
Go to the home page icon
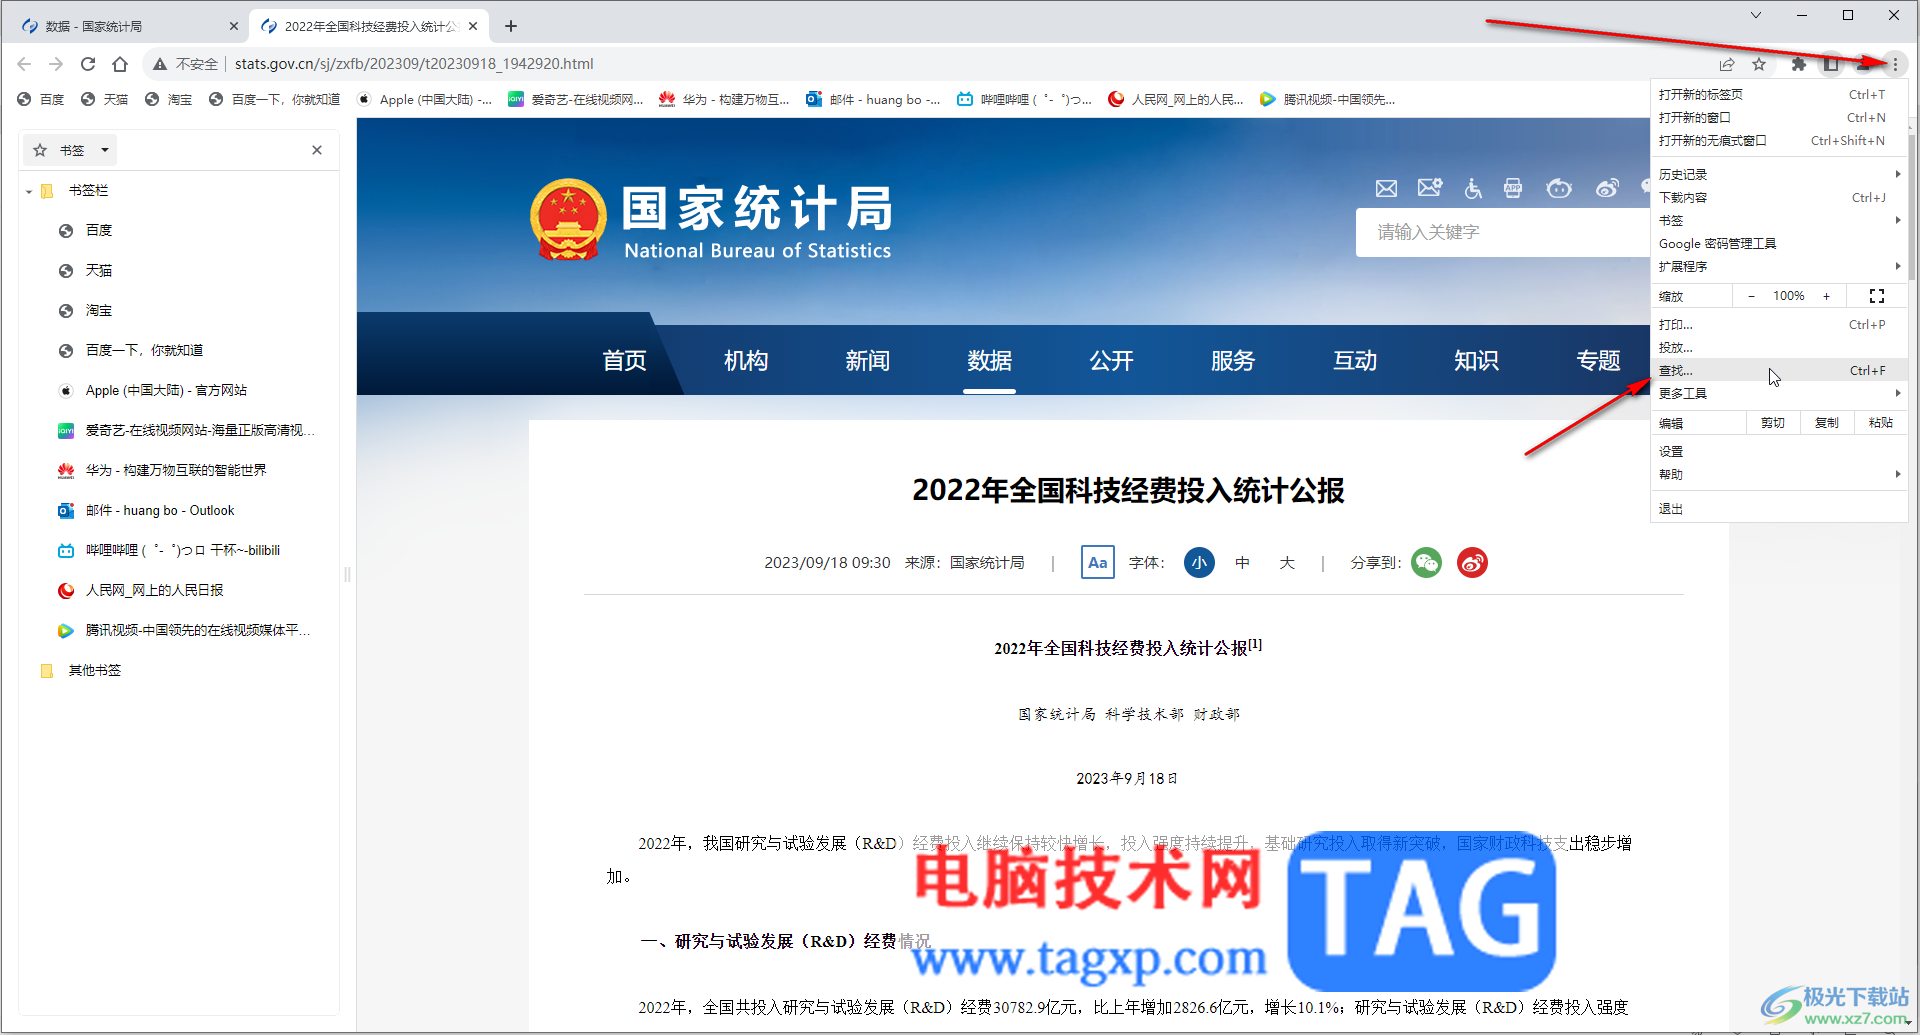coord(120,64)
